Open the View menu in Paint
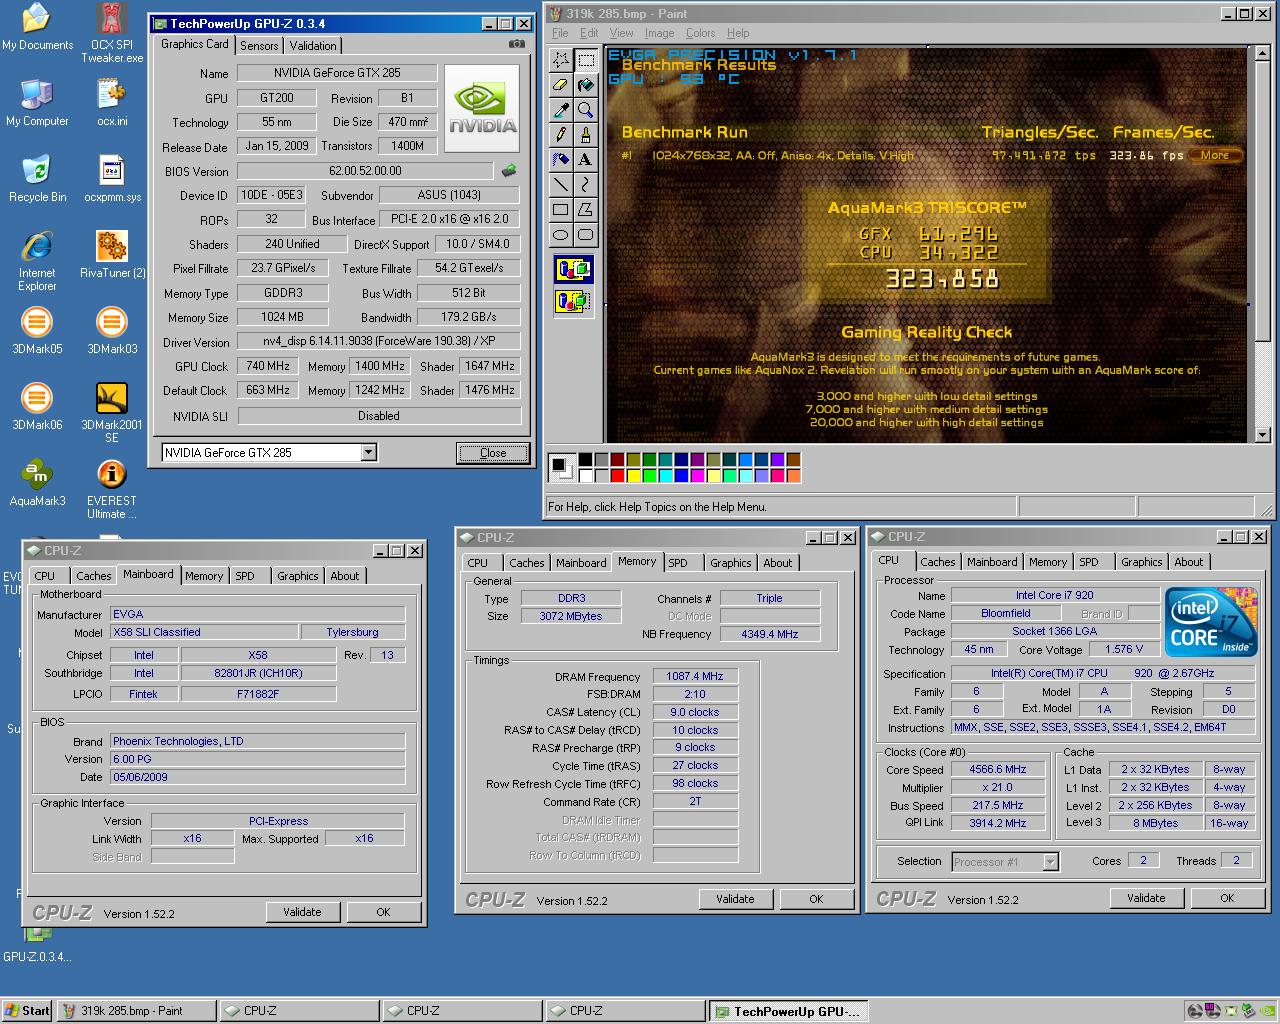 pyautogui.click(x=621, y=33)
